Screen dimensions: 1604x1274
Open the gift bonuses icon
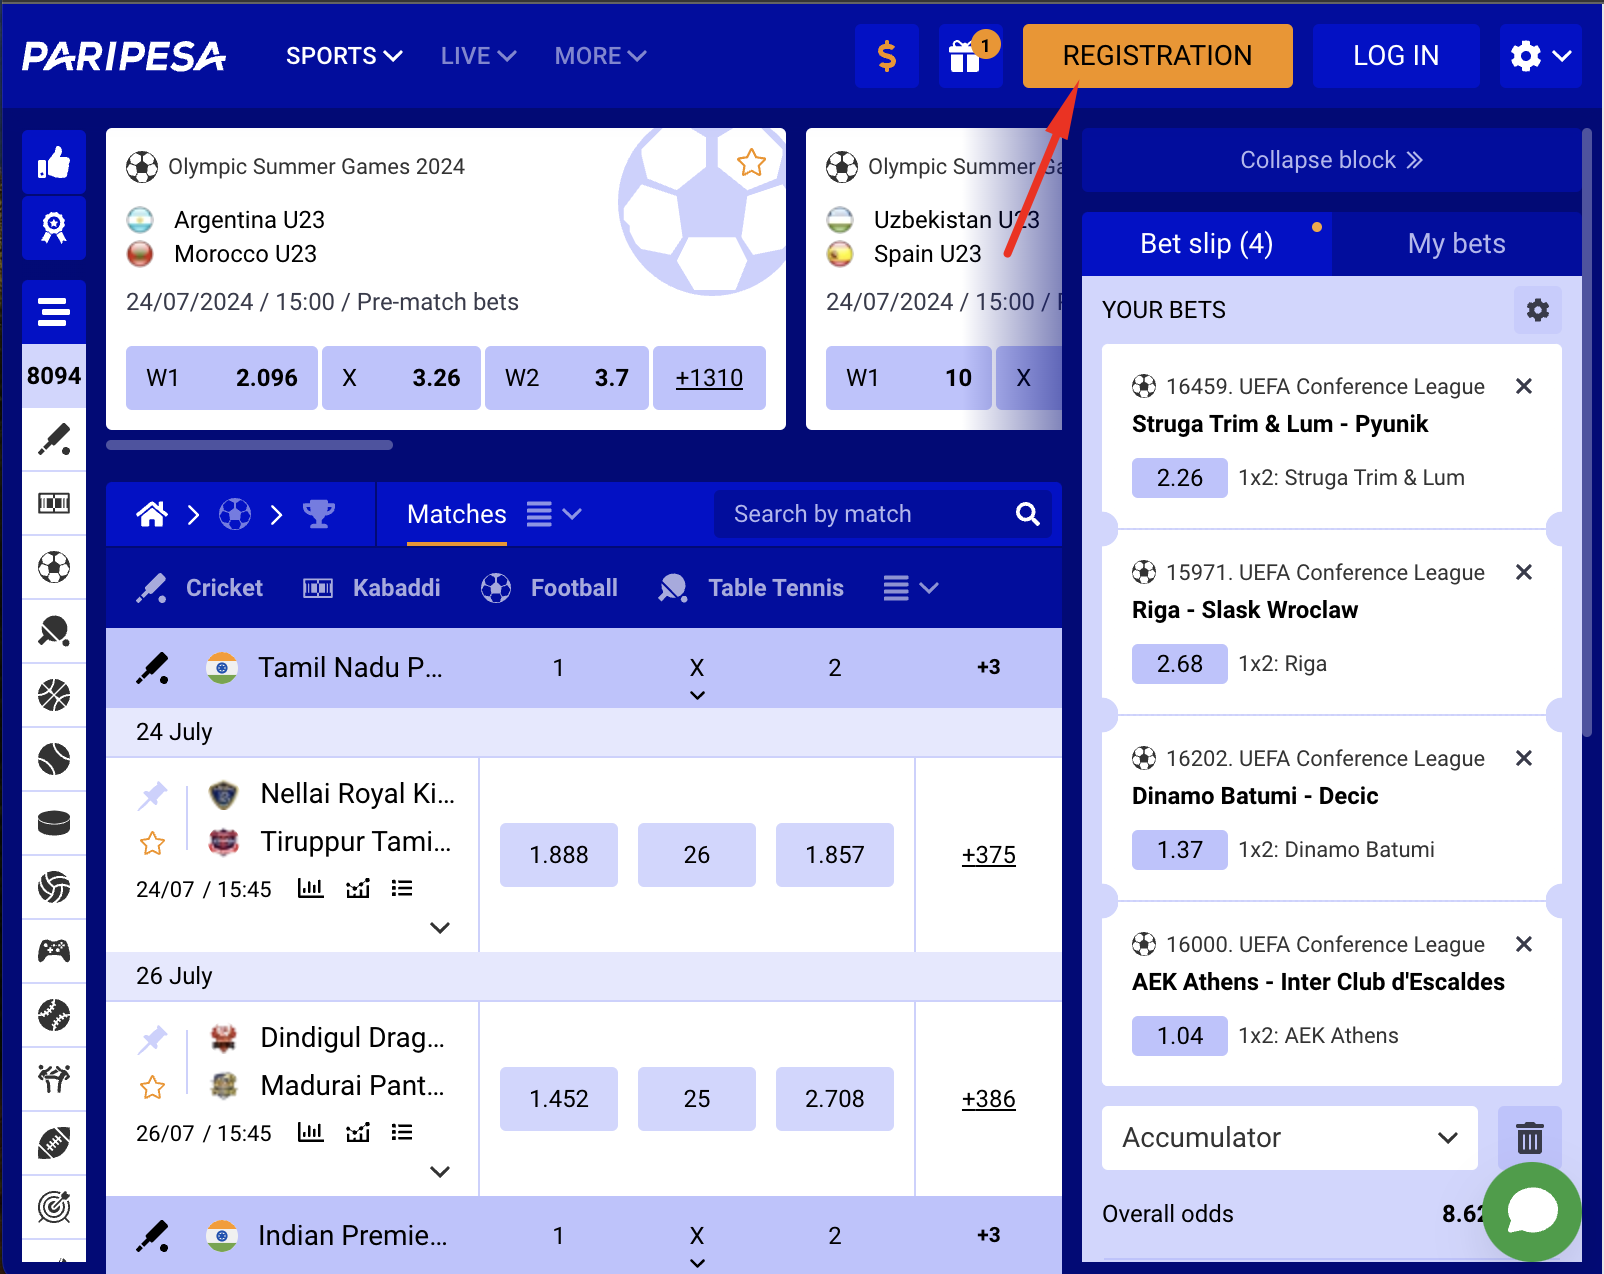tap(970, 56)
